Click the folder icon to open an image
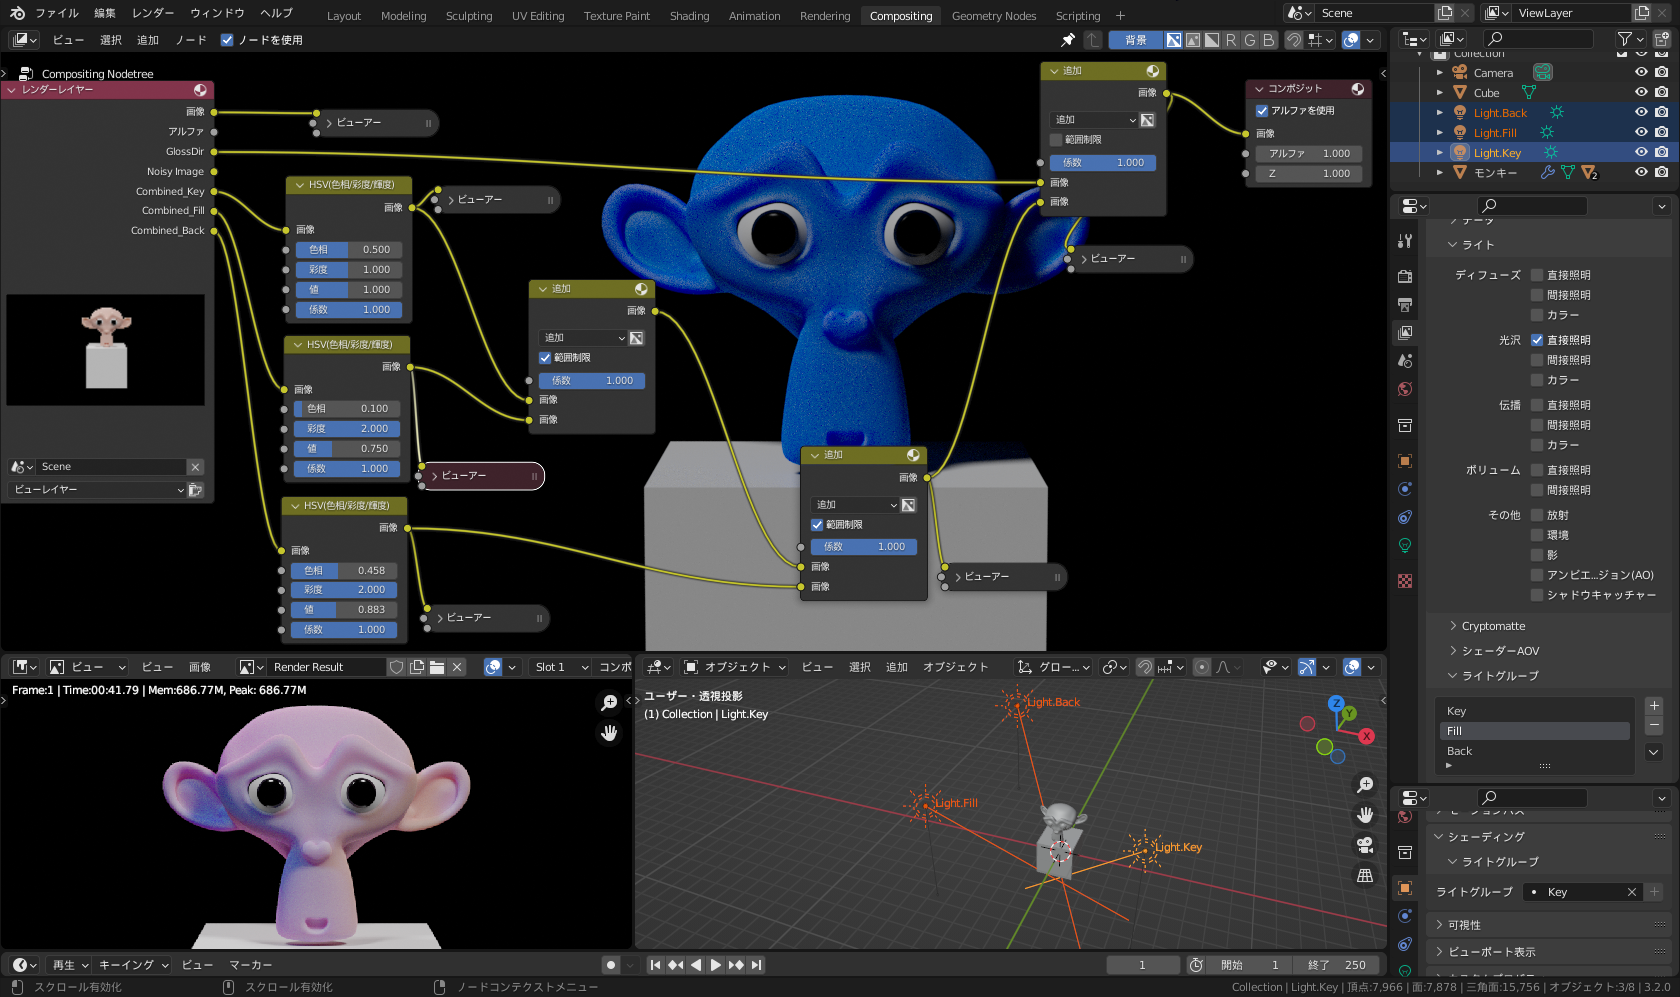 (437, 667)
